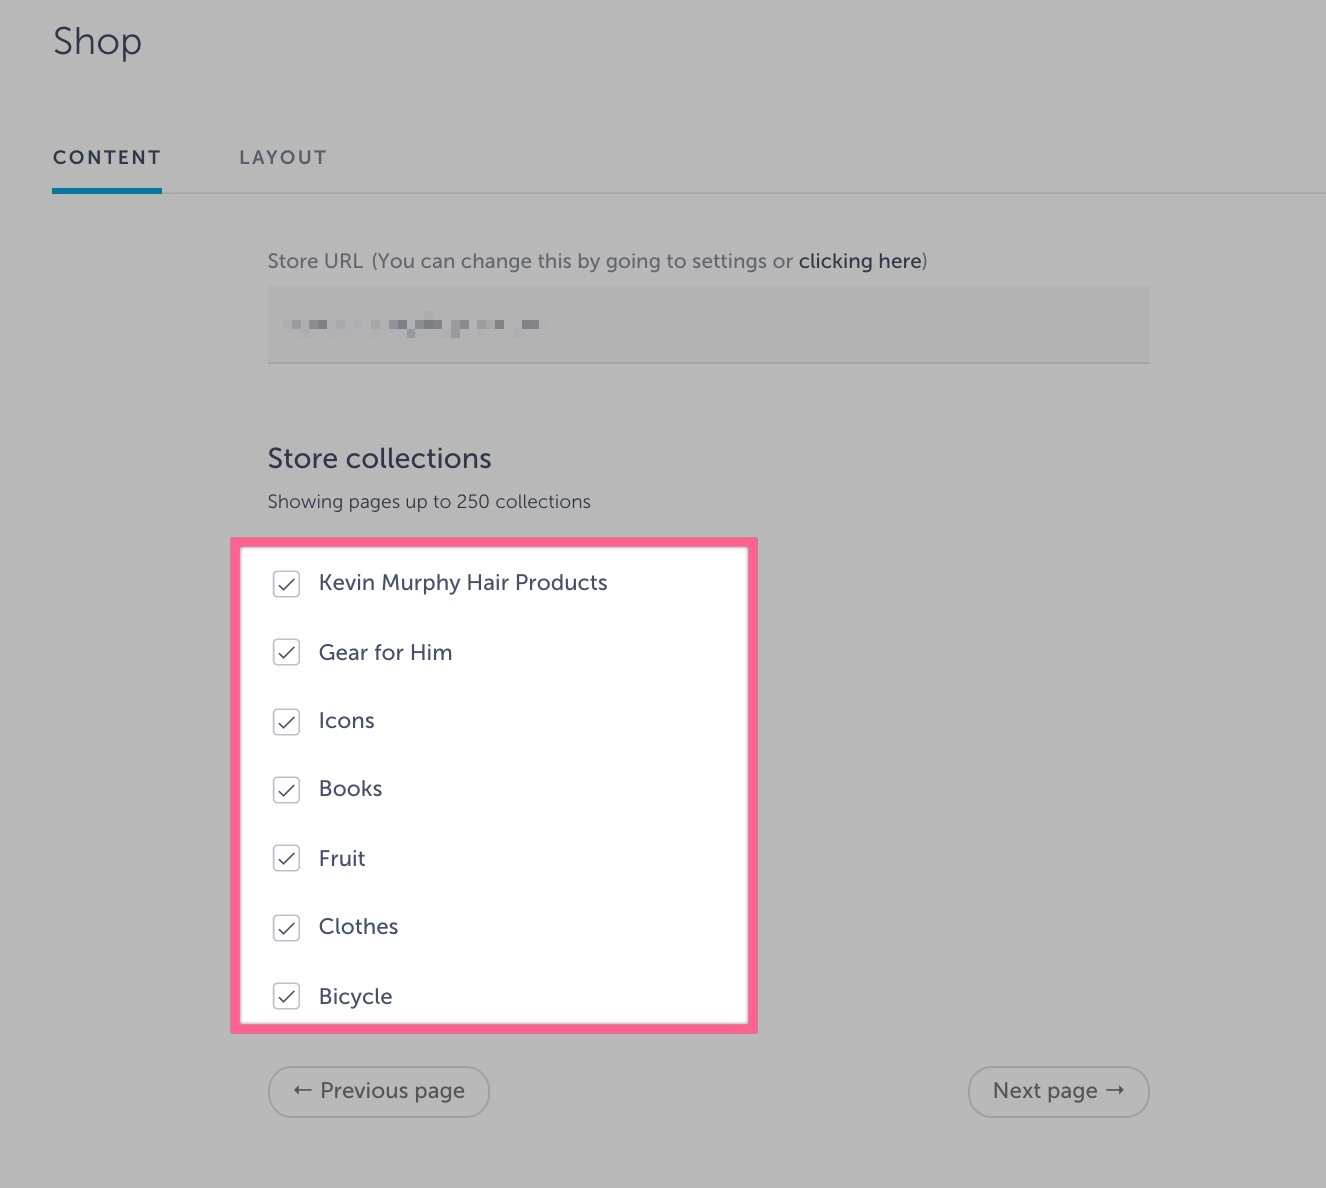Switch to the Layout tab

click(283, 157)
